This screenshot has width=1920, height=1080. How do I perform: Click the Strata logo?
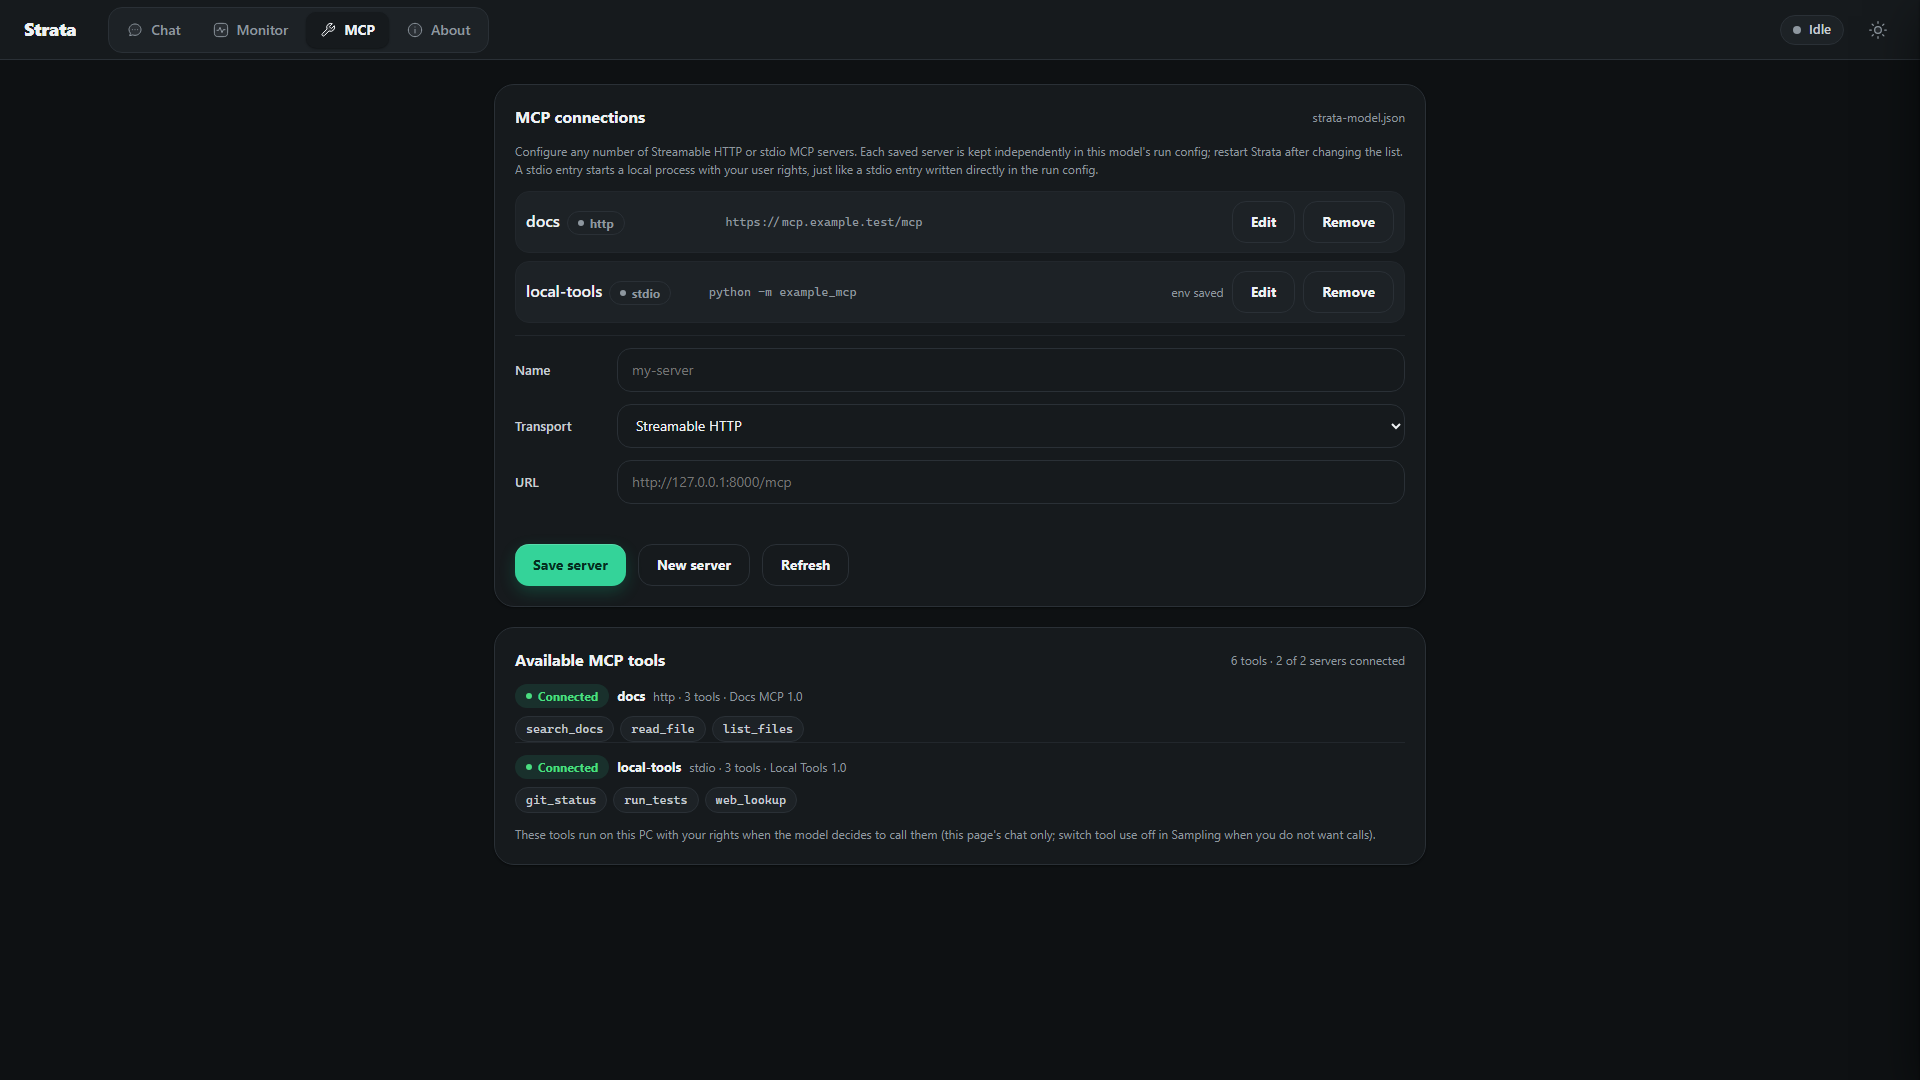pos(50,30)
